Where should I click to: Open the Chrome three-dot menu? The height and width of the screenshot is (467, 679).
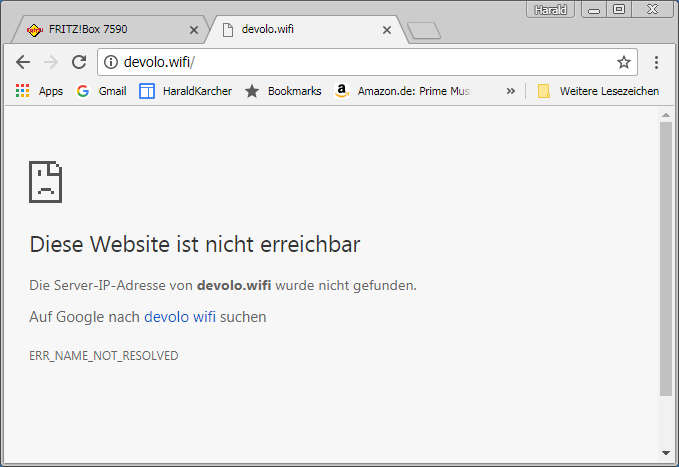coord(656,62)
